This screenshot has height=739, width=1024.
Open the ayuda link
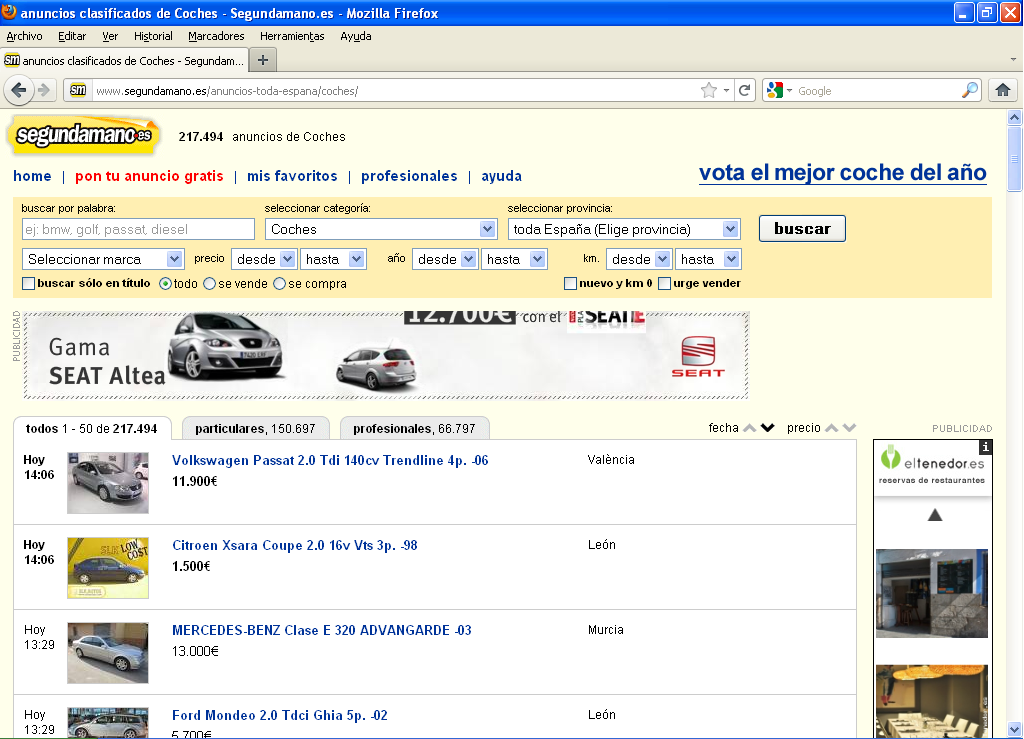pos(501,176)
